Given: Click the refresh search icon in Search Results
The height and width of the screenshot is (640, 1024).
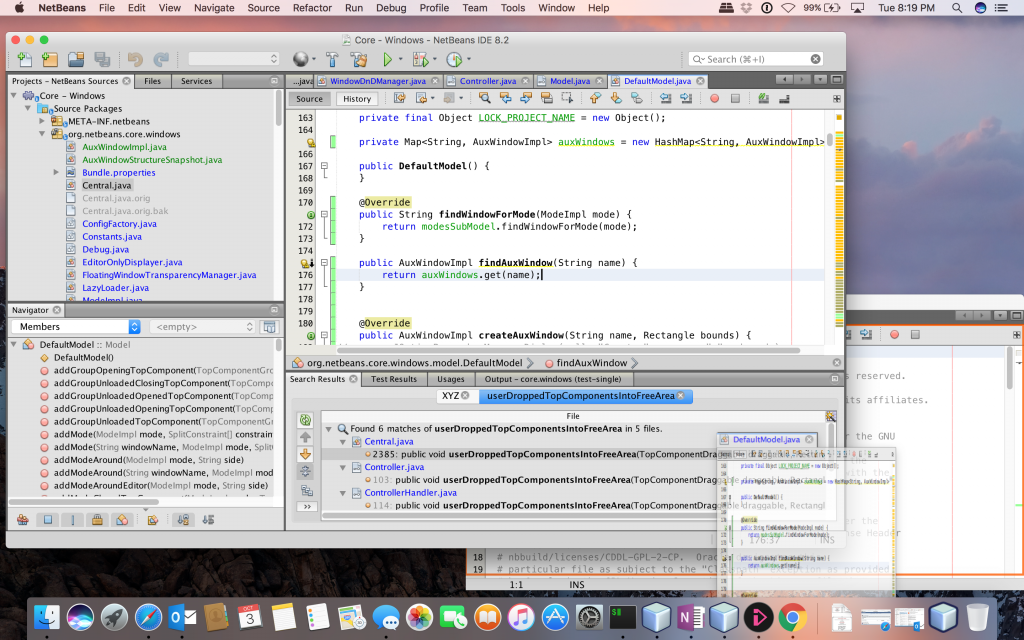Looking at the screenshot, I should coord(305,420).
